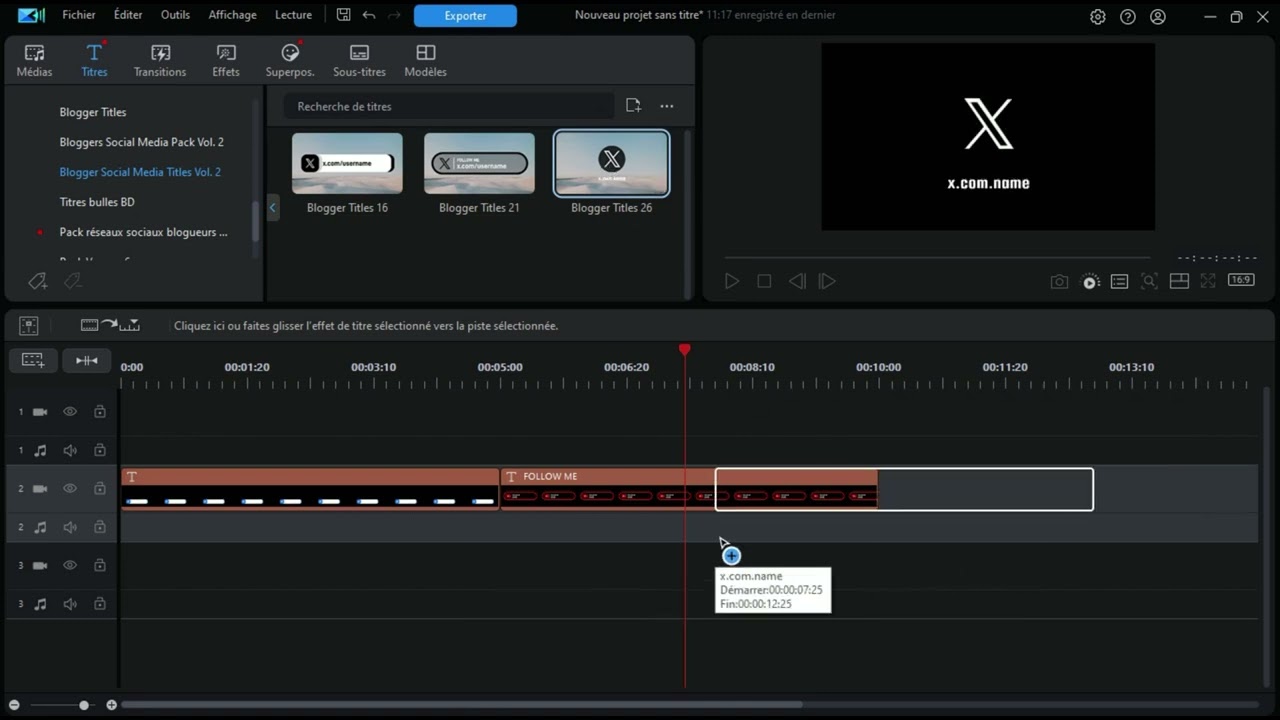Image resolution: width=1280 pixels, height=720 pixels.
Task: Click the preview window layout dock icon
Action: 1179,282
